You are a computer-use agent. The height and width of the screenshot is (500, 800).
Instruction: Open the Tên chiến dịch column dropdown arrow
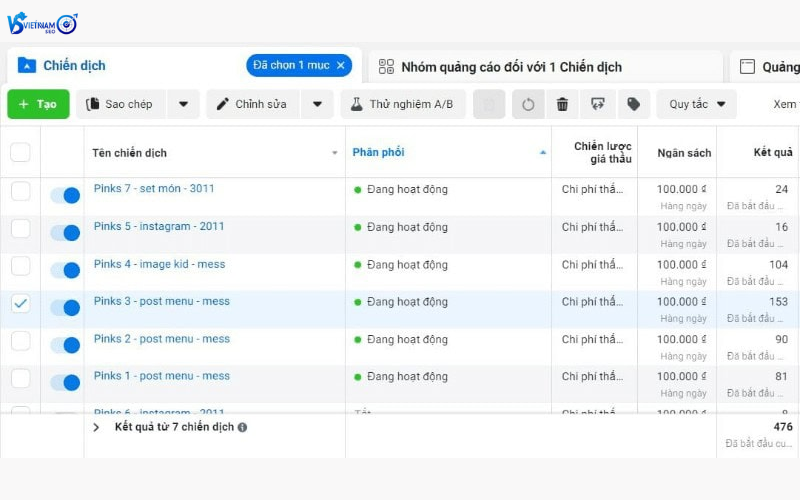335,153
